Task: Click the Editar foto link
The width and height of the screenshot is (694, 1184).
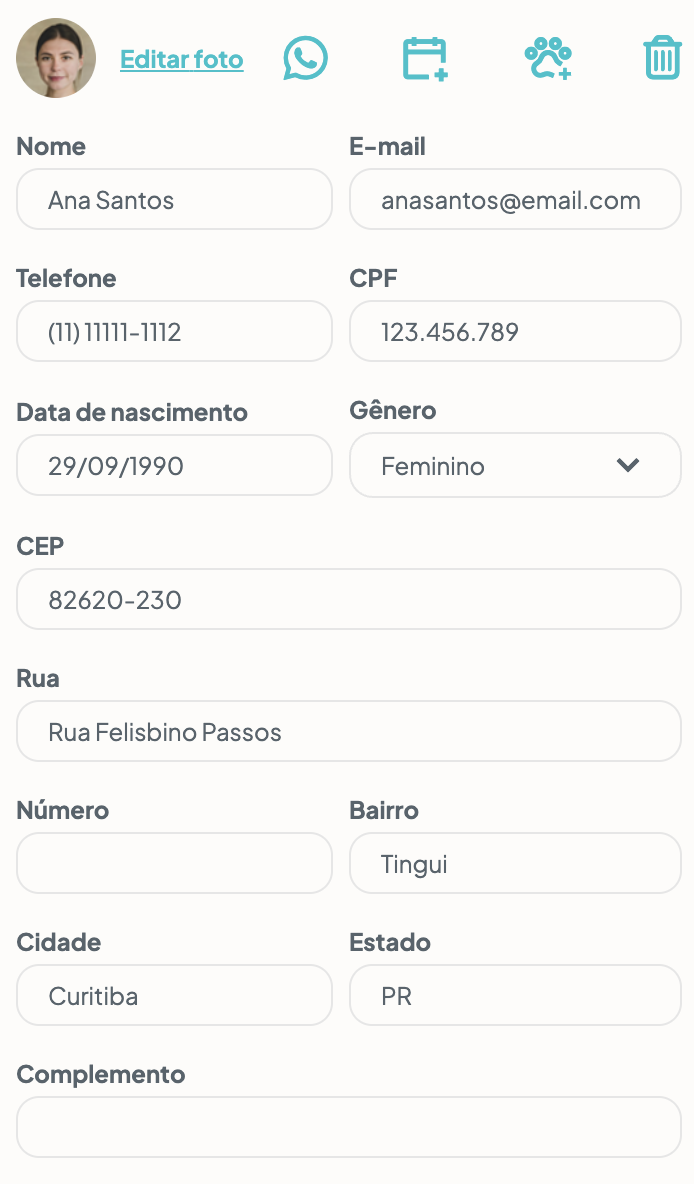Action: (x=181, y=60)
